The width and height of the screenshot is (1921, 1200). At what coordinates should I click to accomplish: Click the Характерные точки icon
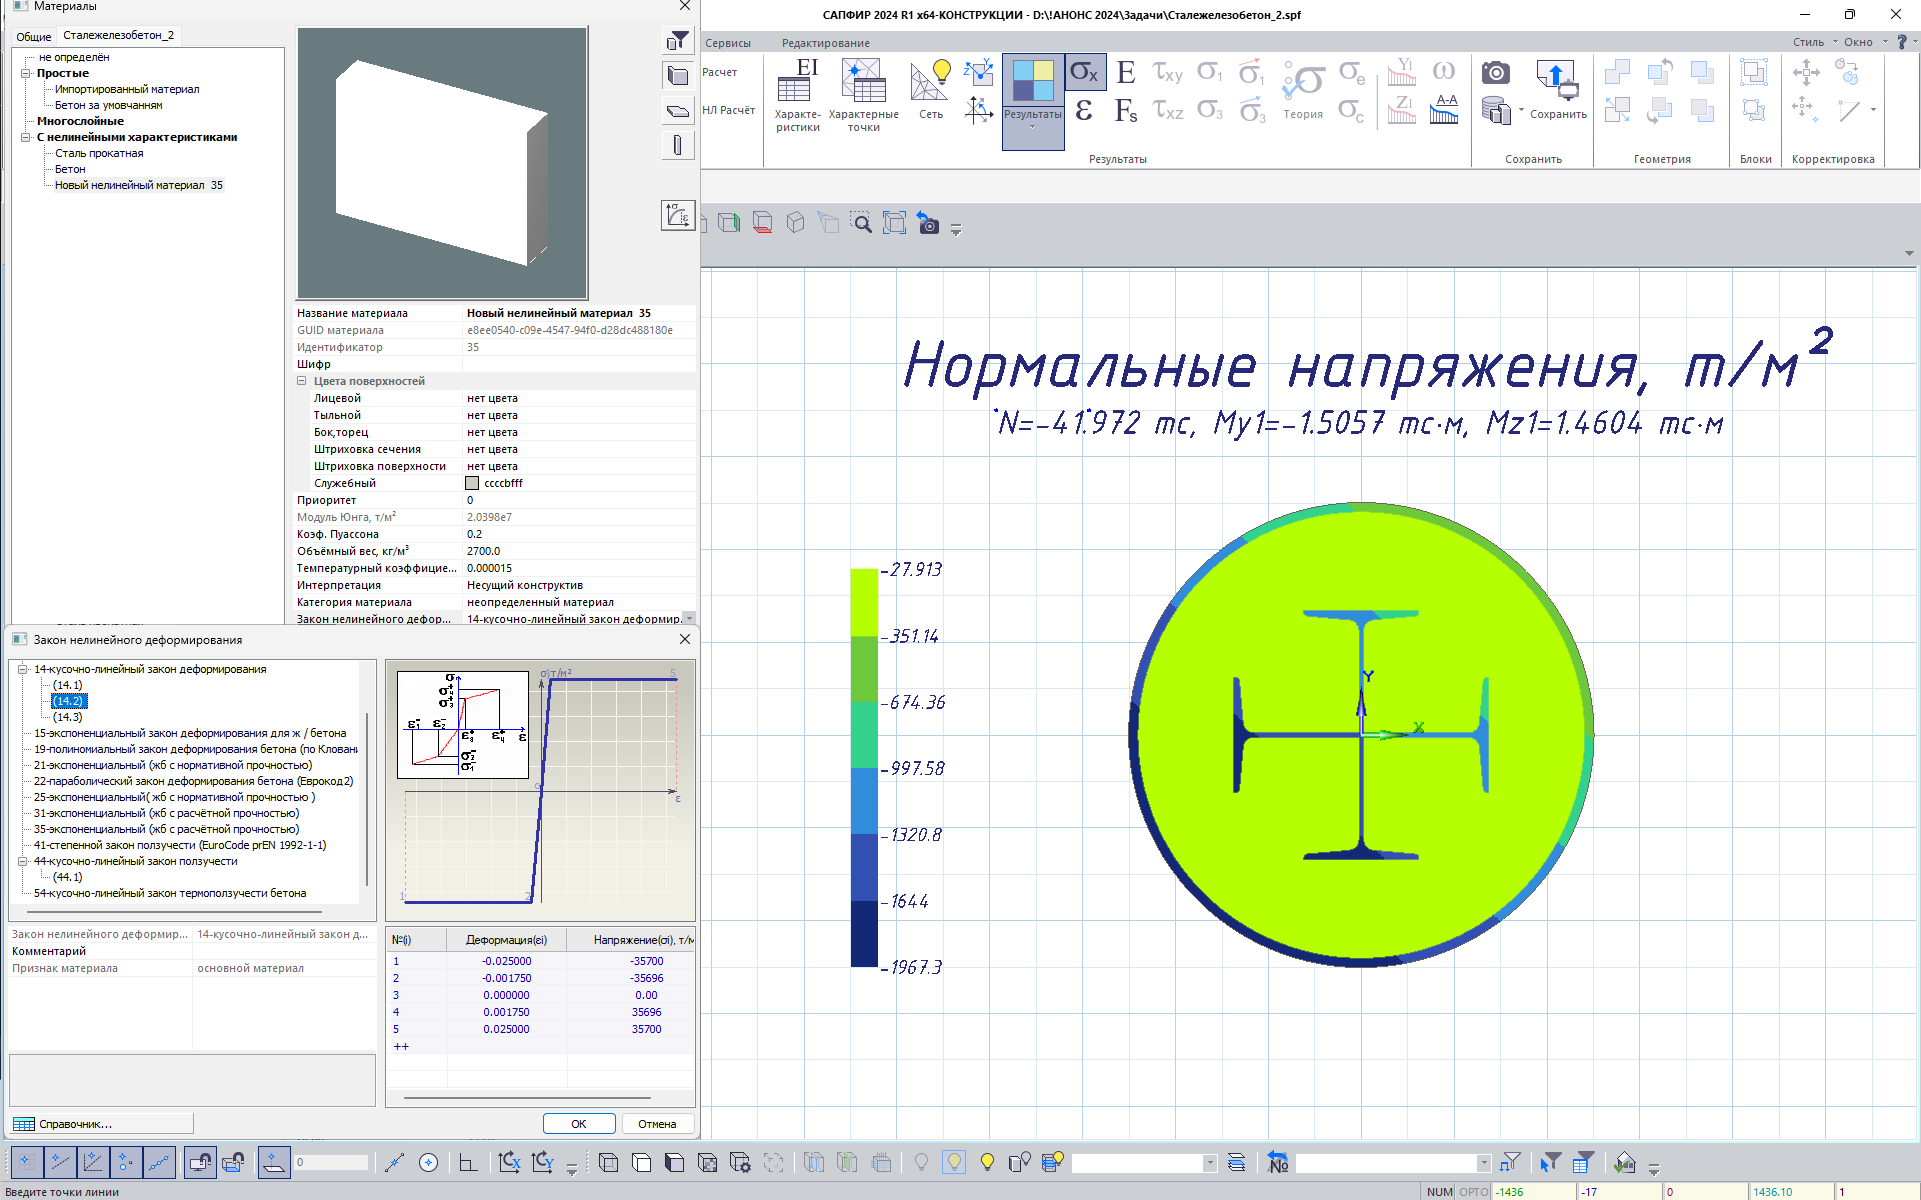(x=864, y=82)
